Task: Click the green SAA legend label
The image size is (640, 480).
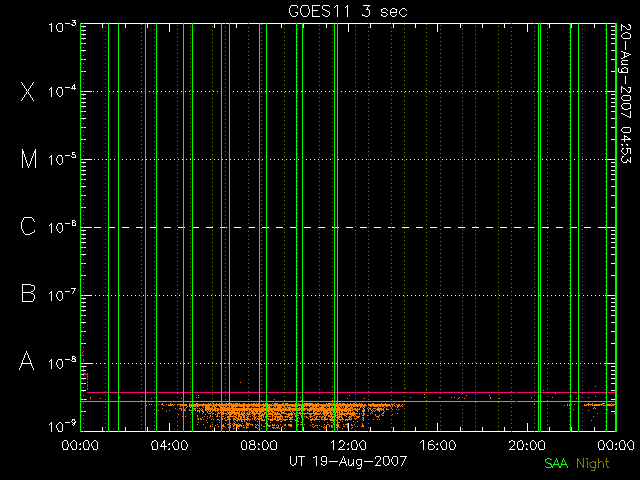Action: [x=556, y=463]
